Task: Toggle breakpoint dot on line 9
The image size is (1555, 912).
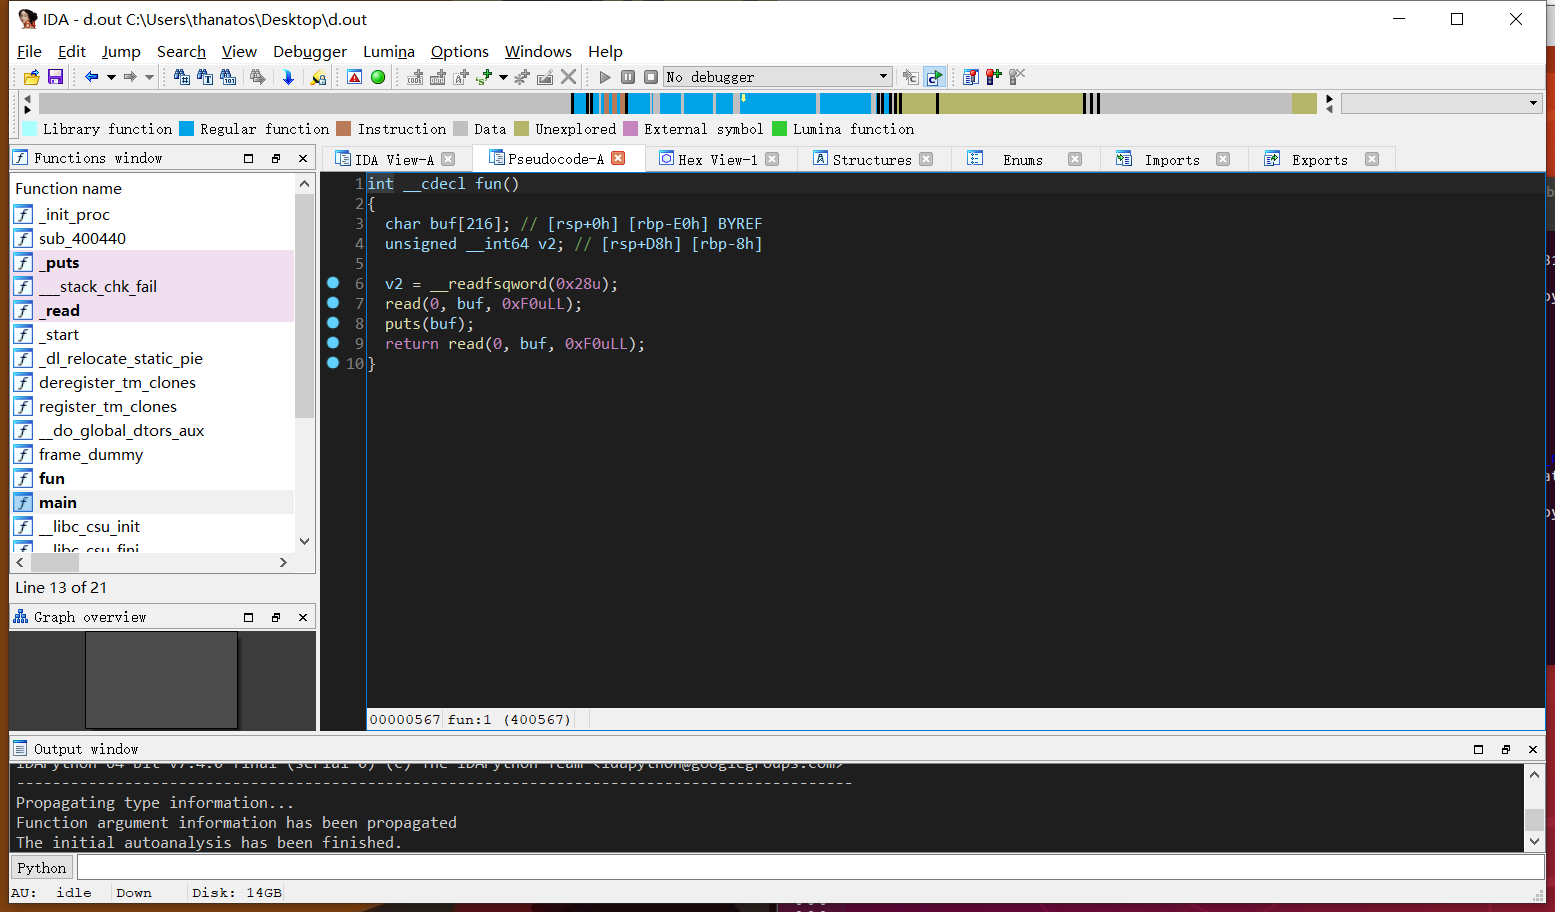Action: click(x=333, y=343)
